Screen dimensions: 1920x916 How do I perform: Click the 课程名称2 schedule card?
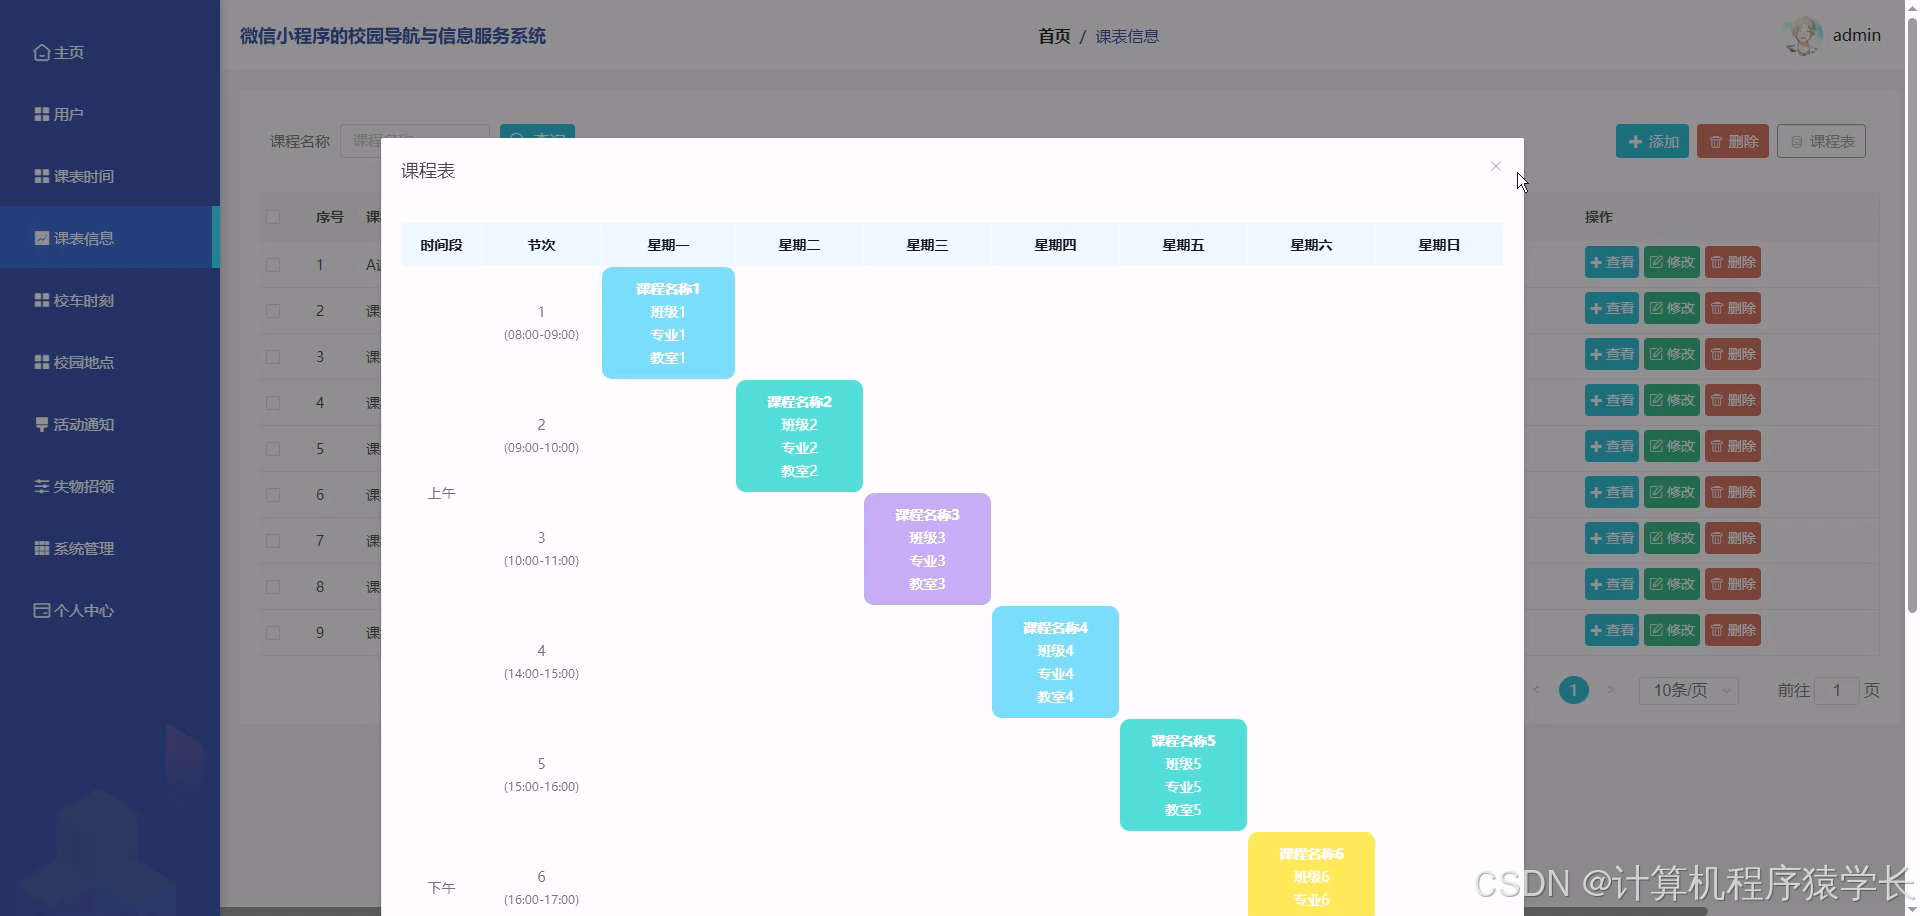coord(799,436)
